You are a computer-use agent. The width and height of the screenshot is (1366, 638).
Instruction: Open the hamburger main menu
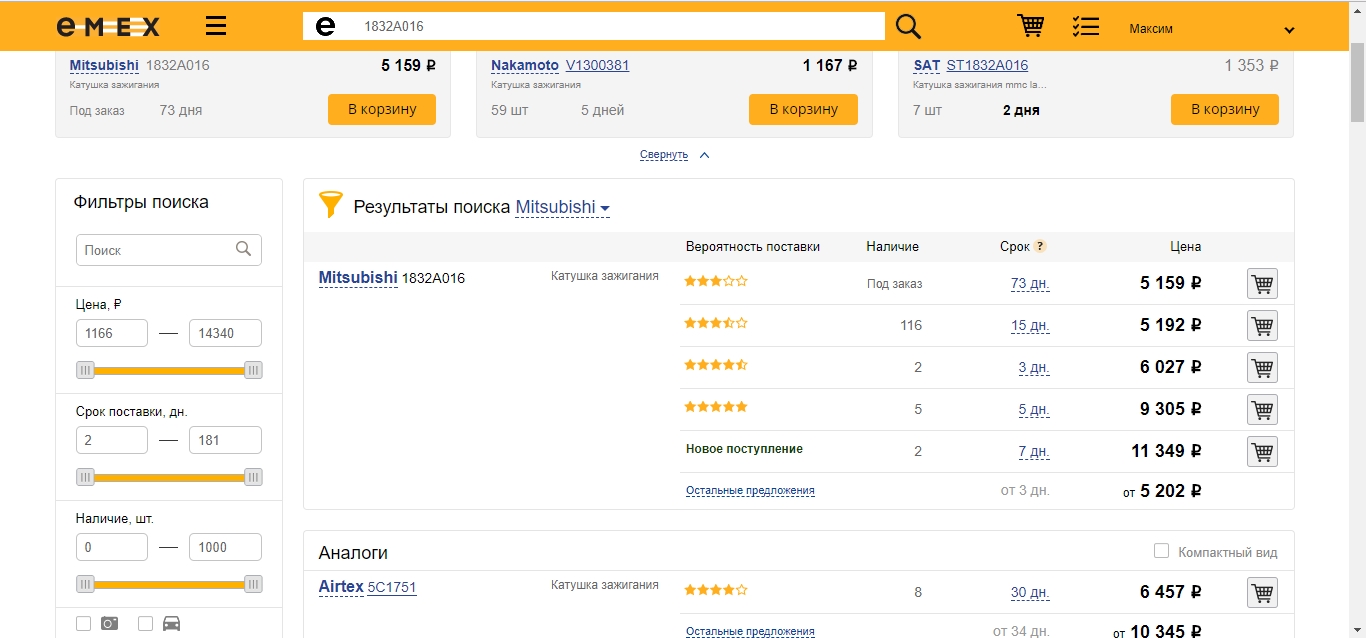(x=215, y=26)
